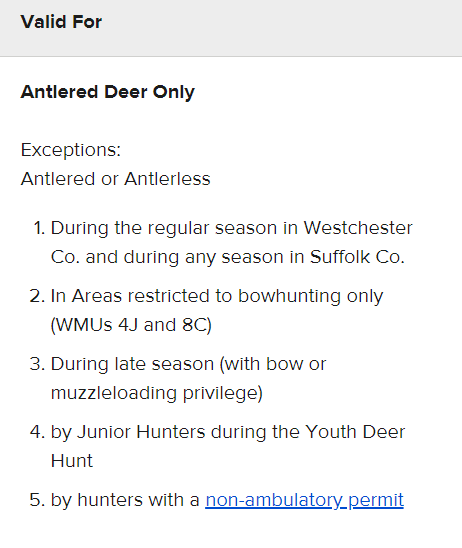Viewport: 462px width, 548px height.
Task: Click list number 5 marker
Action: 38,500
